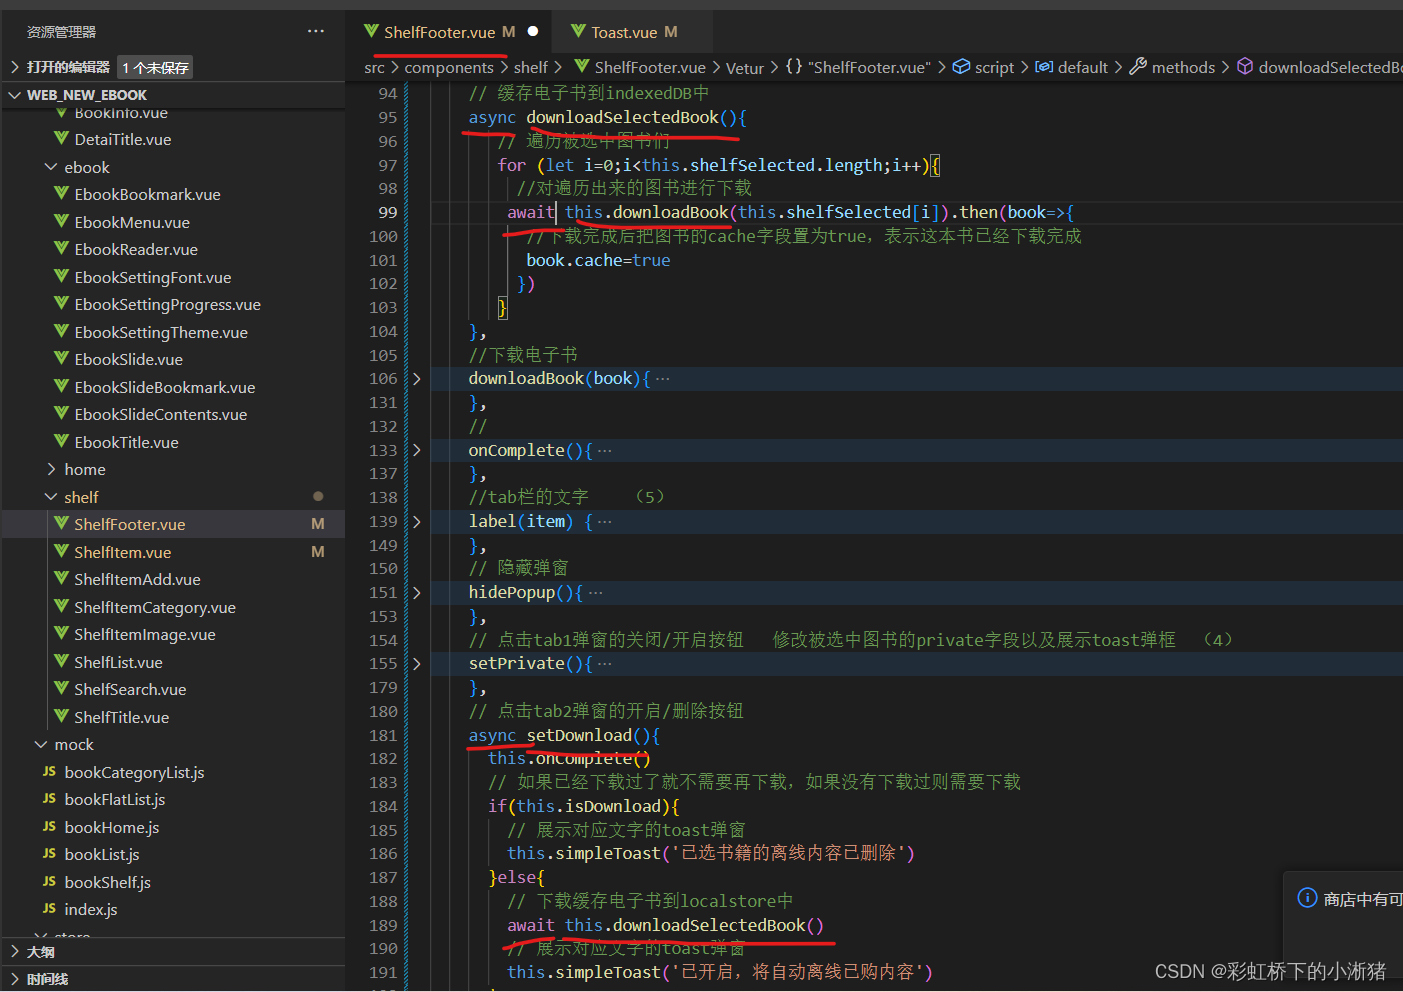Image resolution: width=1403 pixels, height=992 pixels.
Task: Switch to the ShelfFooter.vue editor tab
Action: pyautogui.click(x=440, y=32)
